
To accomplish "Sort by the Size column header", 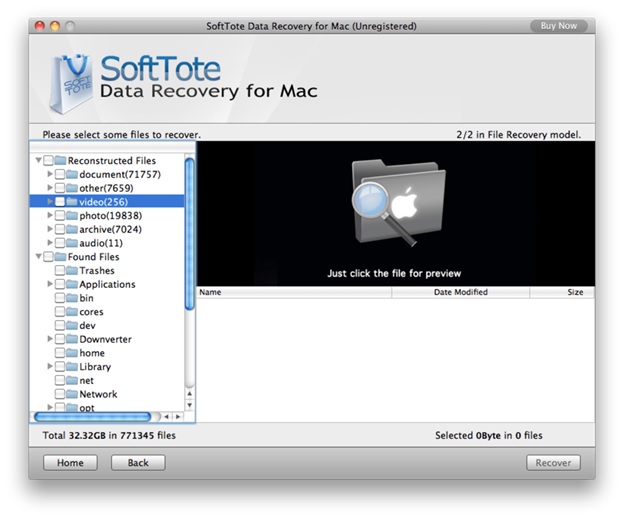I will click(562, 292).
